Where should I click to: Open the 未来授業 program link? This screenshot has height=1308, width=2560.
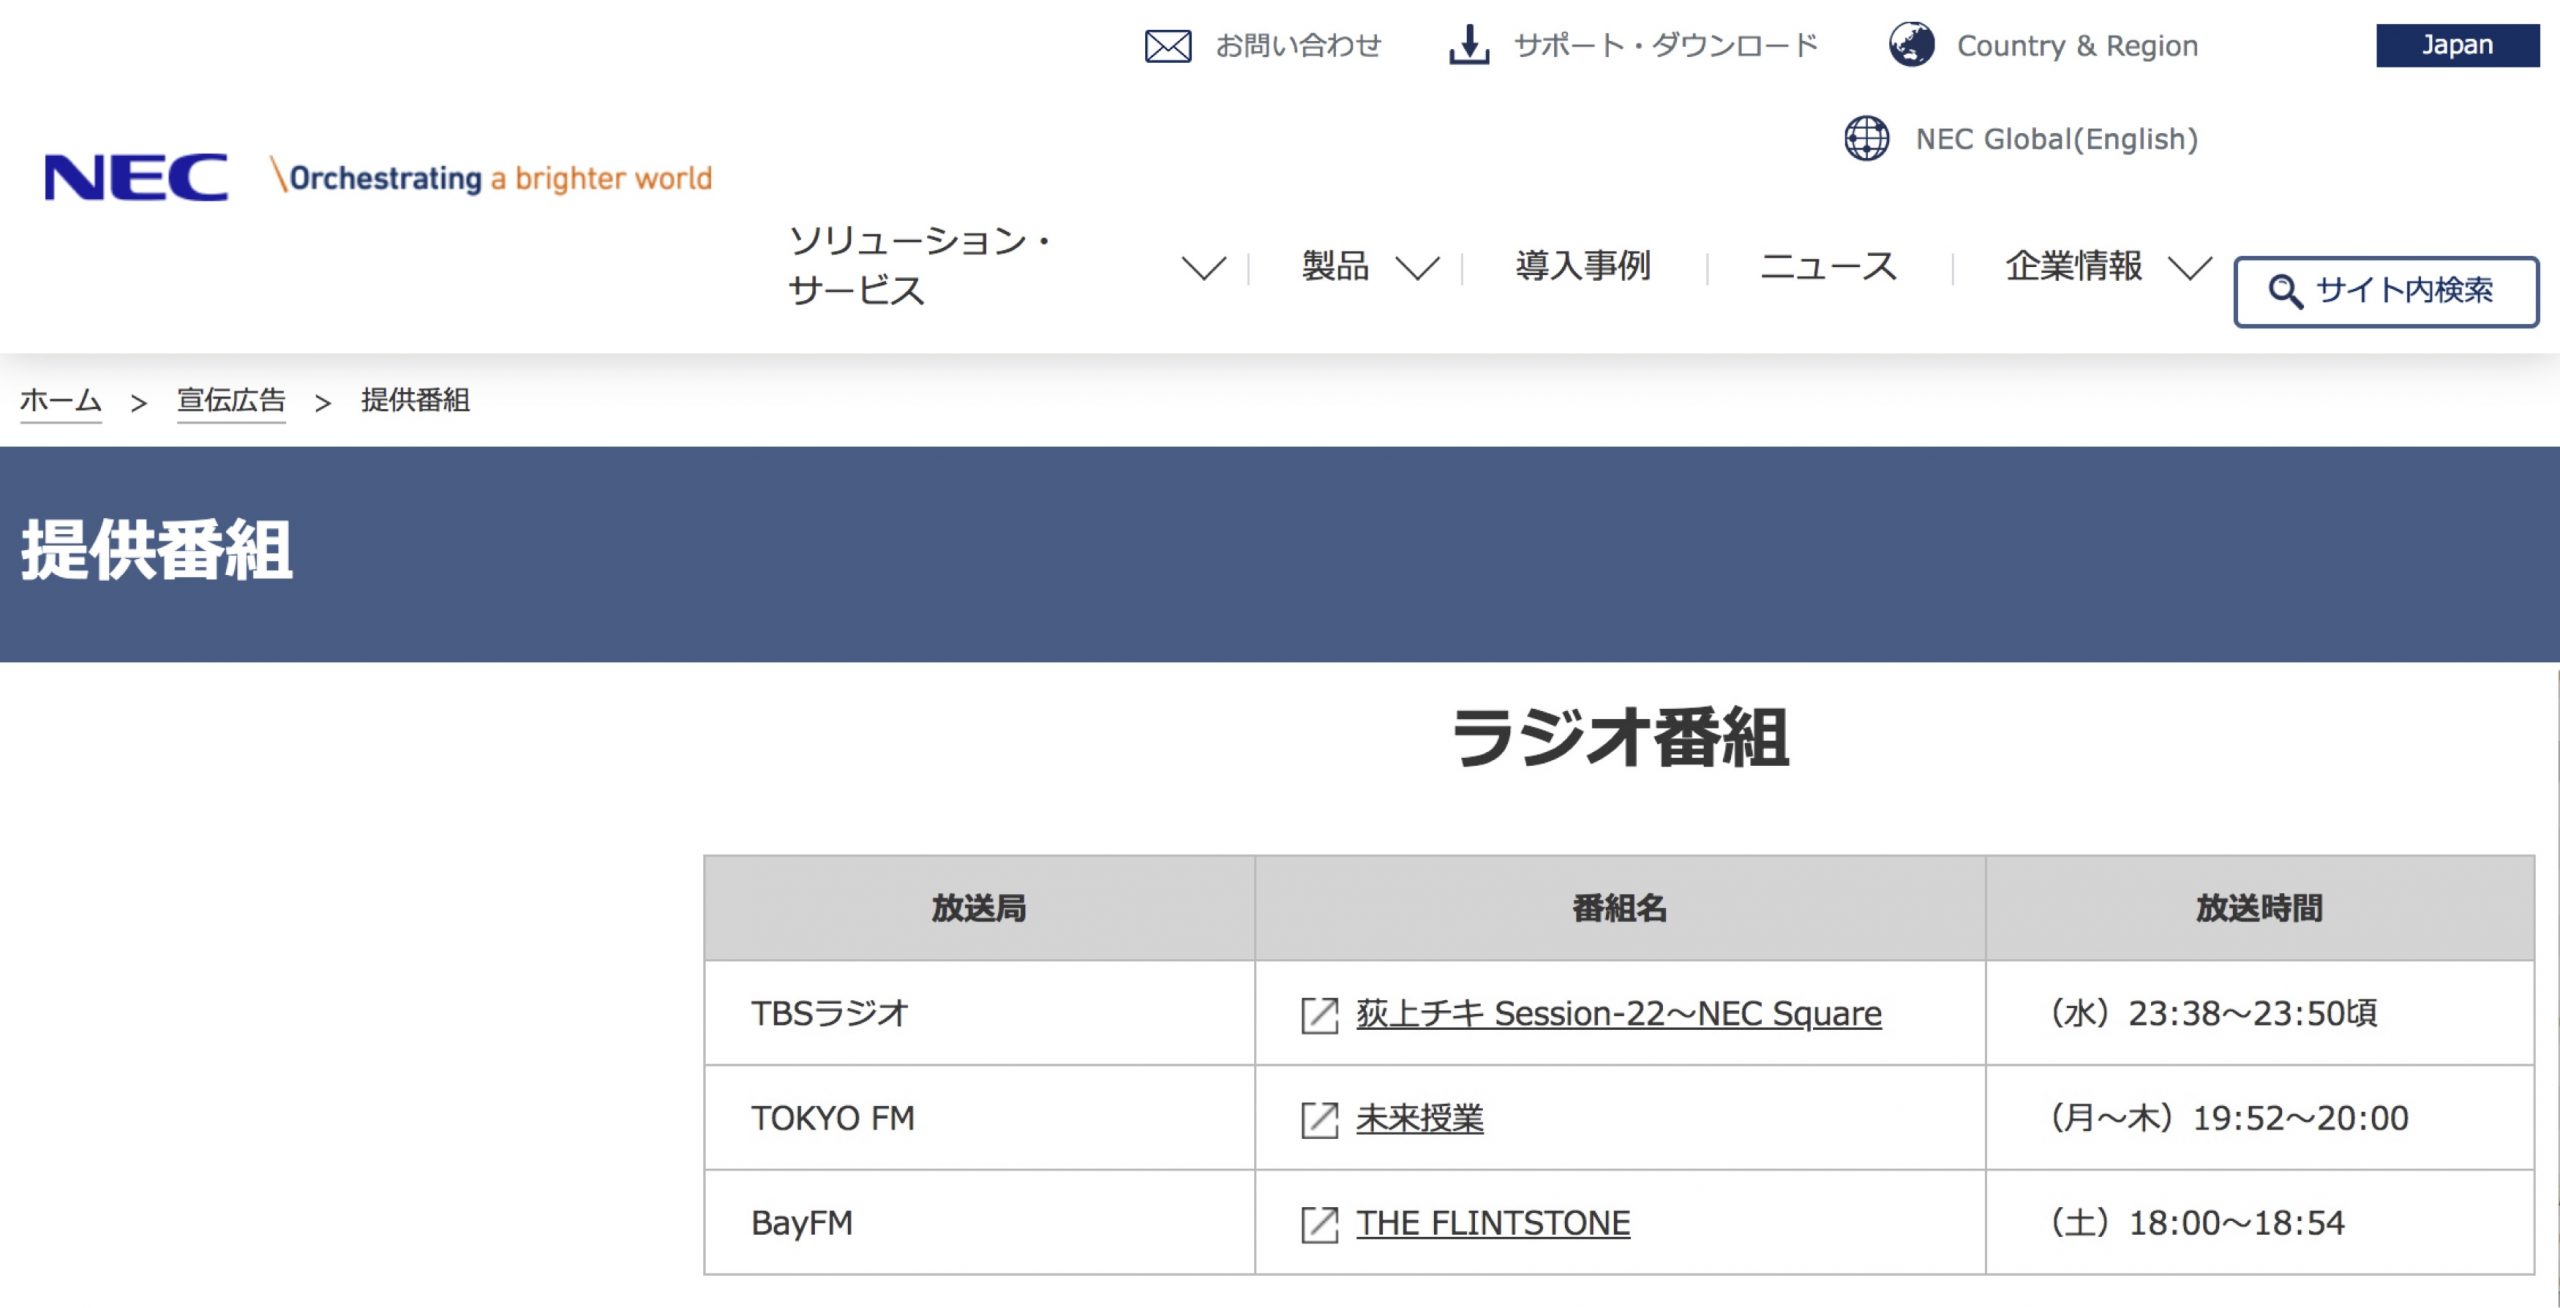1419,1119
